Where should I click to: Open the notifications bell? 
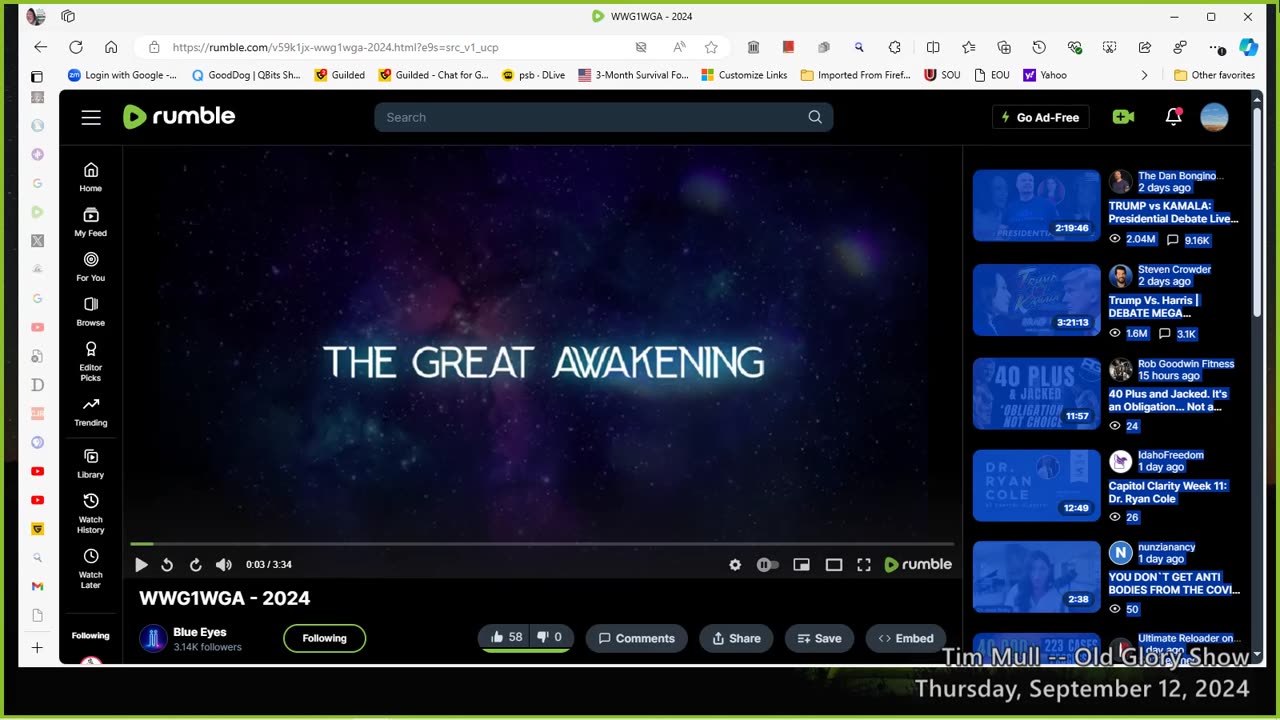(x=1174, y=117)
